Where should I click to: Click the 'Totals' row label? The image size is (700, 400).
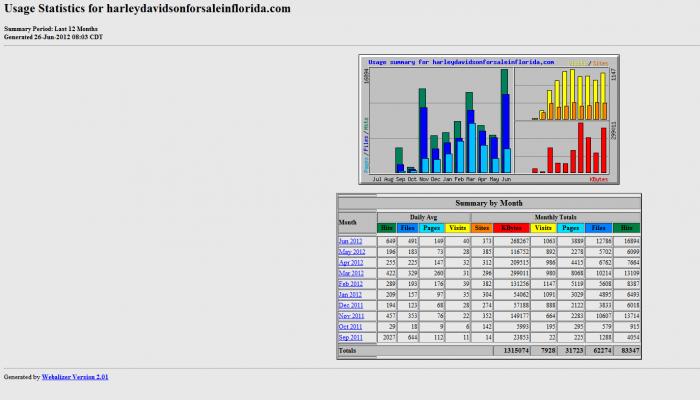(x=347, y=350)
